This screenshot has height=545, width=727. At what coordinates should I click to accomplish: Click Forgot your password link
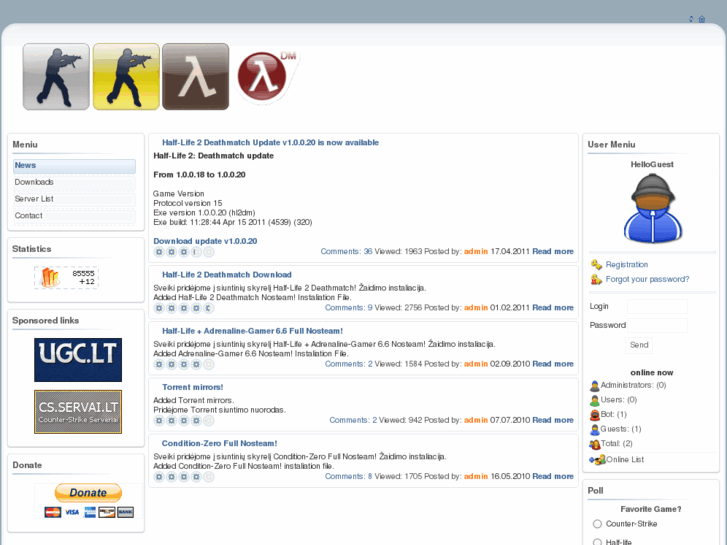pos(647,279)
